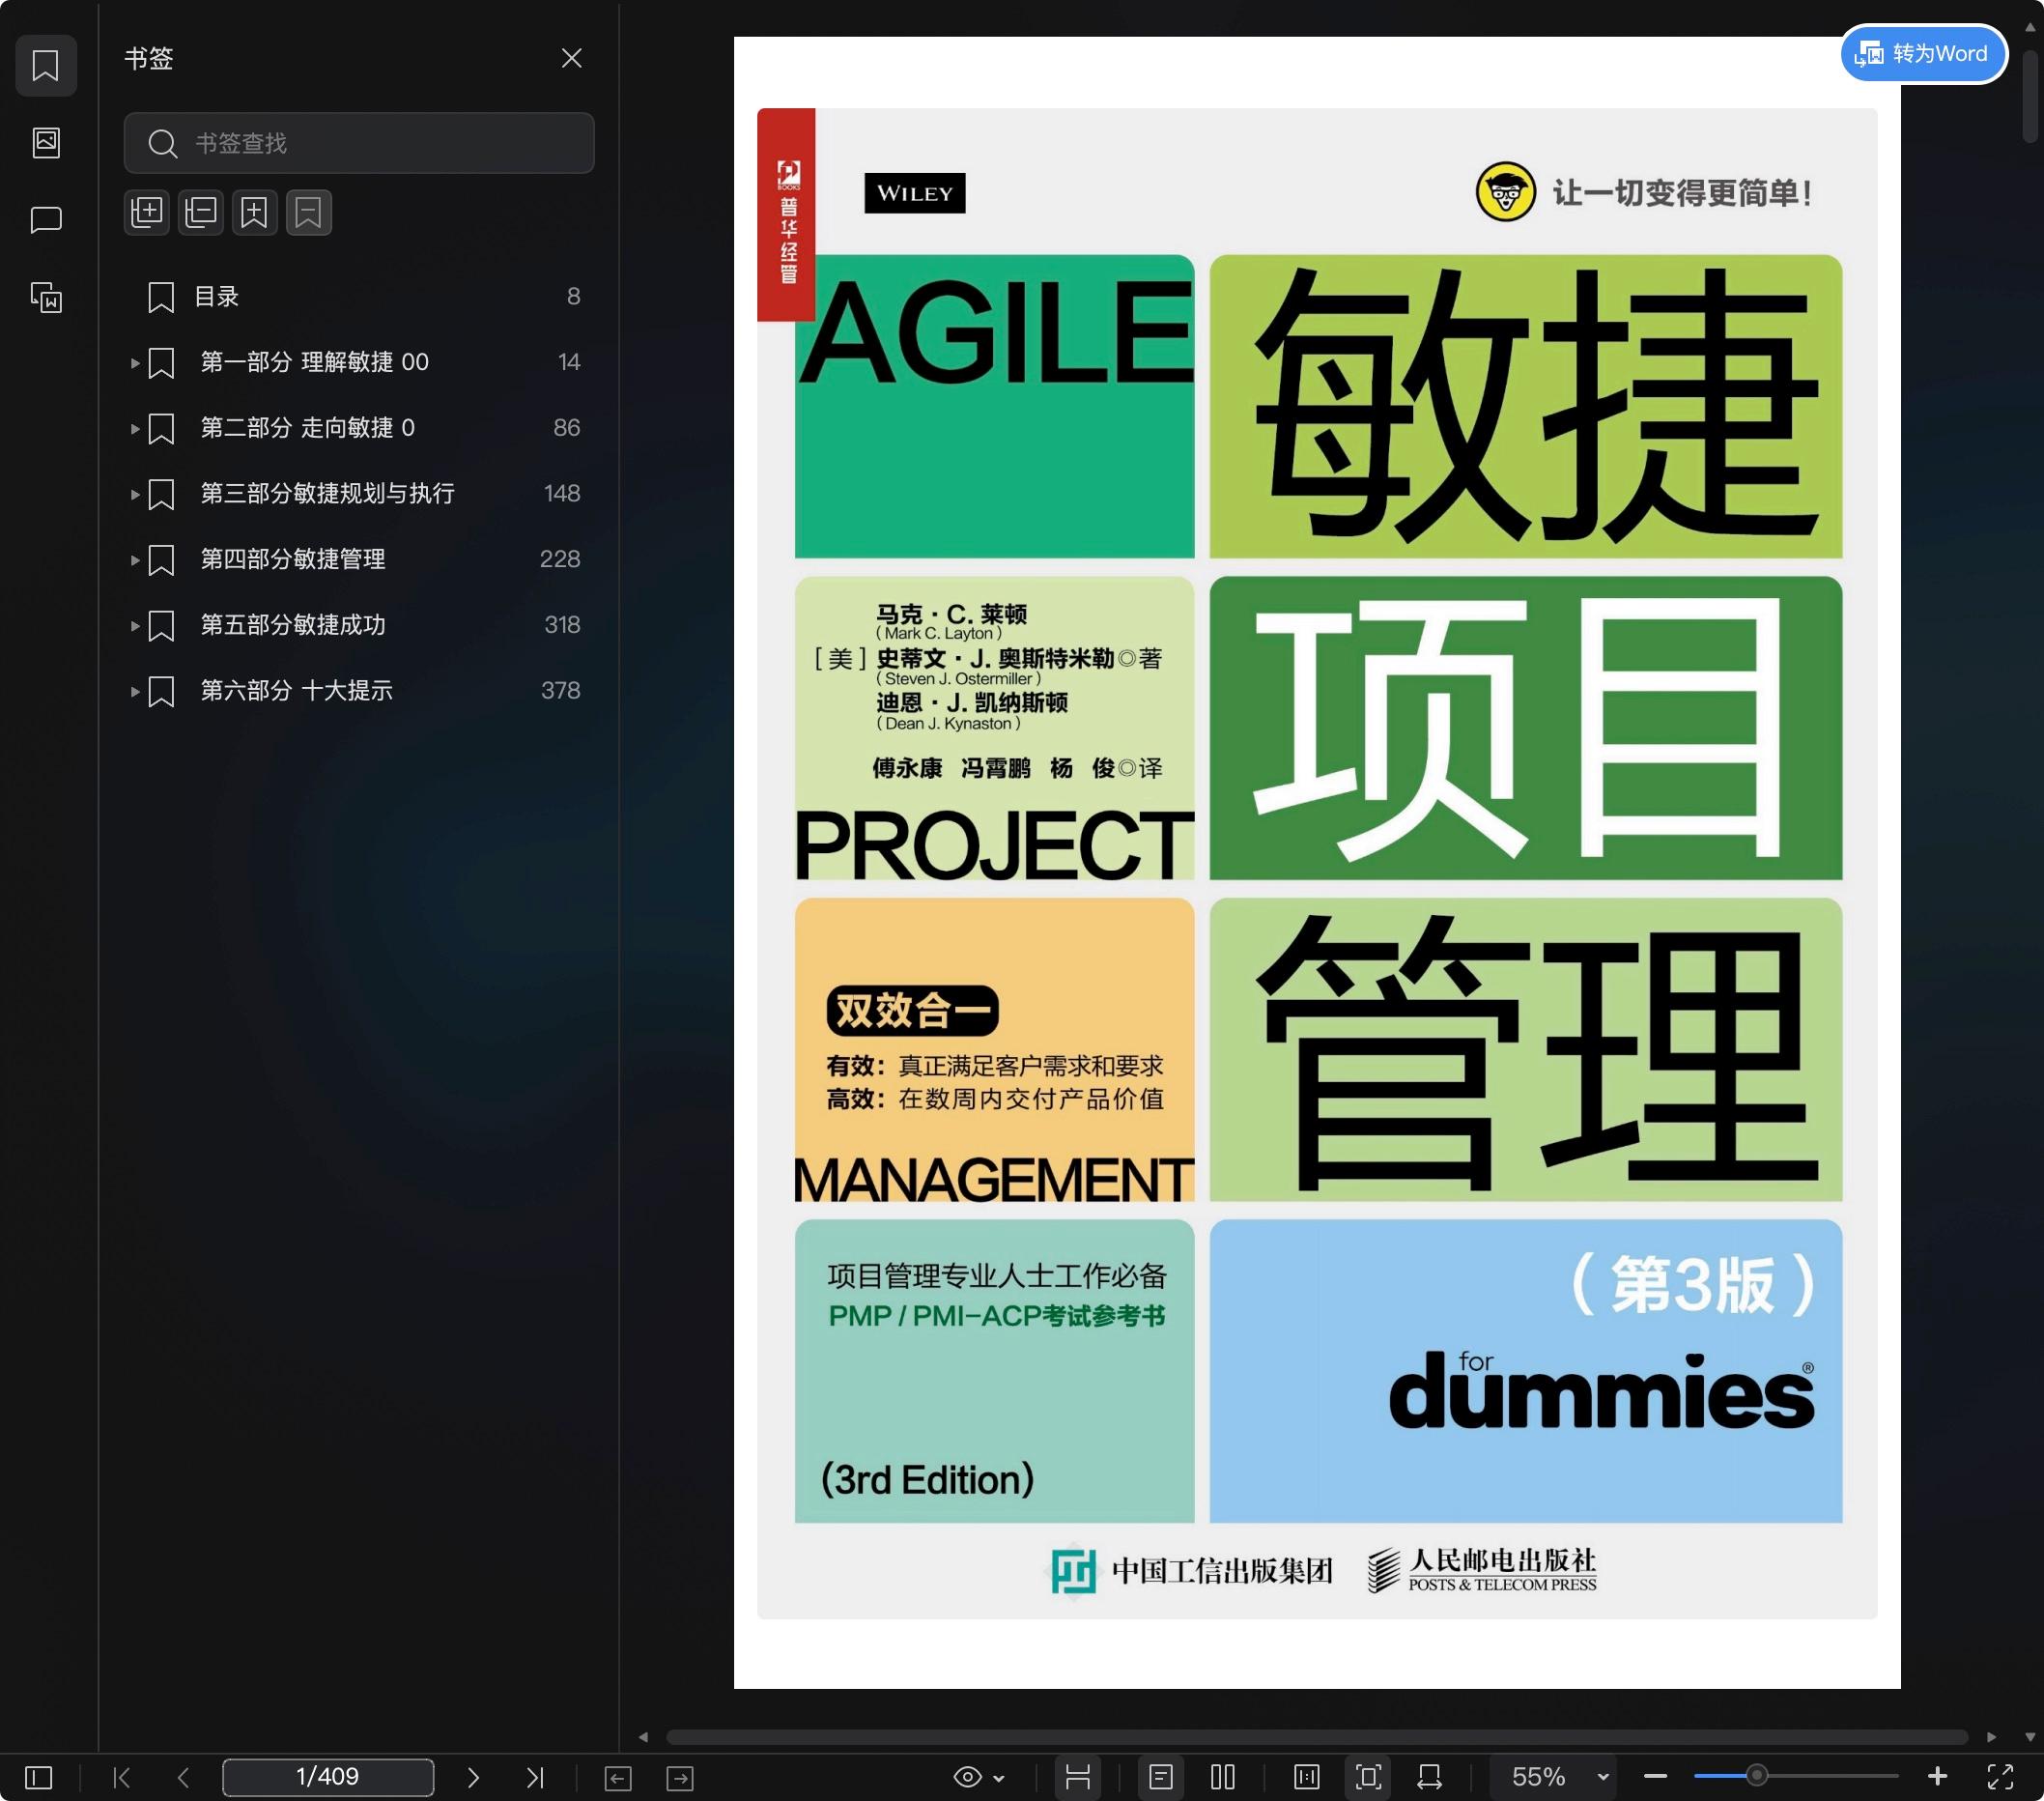2044x1801 pixels.
Task: Jump to 第二部分 走向敏捷 0
Action: pos(307,428)
